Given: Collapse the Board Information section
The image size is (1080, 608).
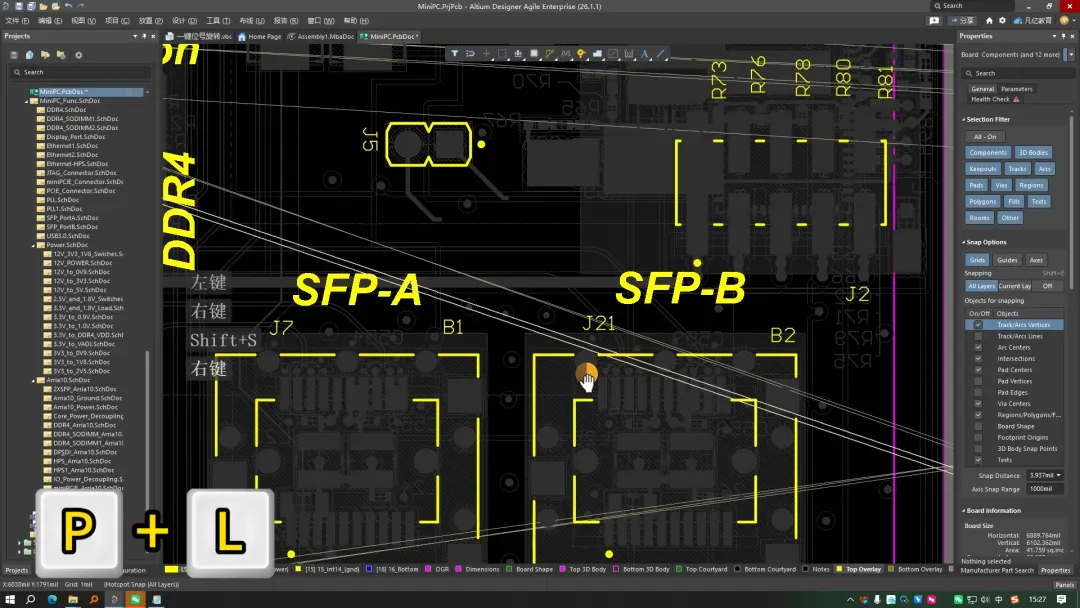Looking at the screenshot, I should coord(964,511).
